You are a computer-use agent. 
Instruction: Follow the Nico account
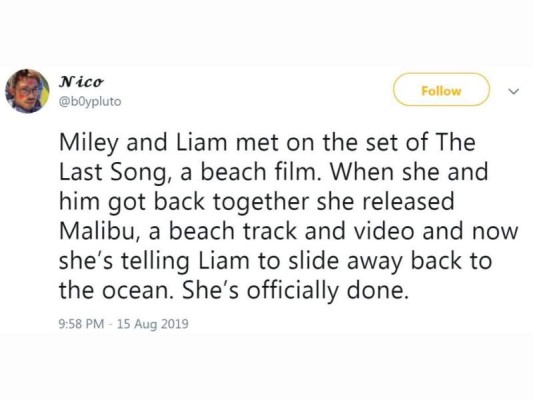pyautogui.click(x=441, y=90)
